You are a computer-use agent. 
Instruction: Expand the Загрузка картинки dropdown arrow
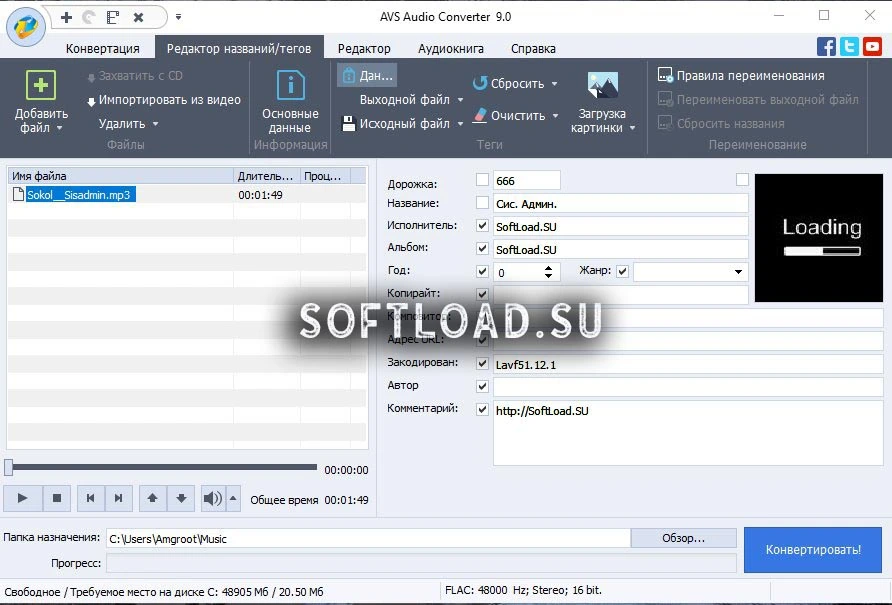coord(632,128)
